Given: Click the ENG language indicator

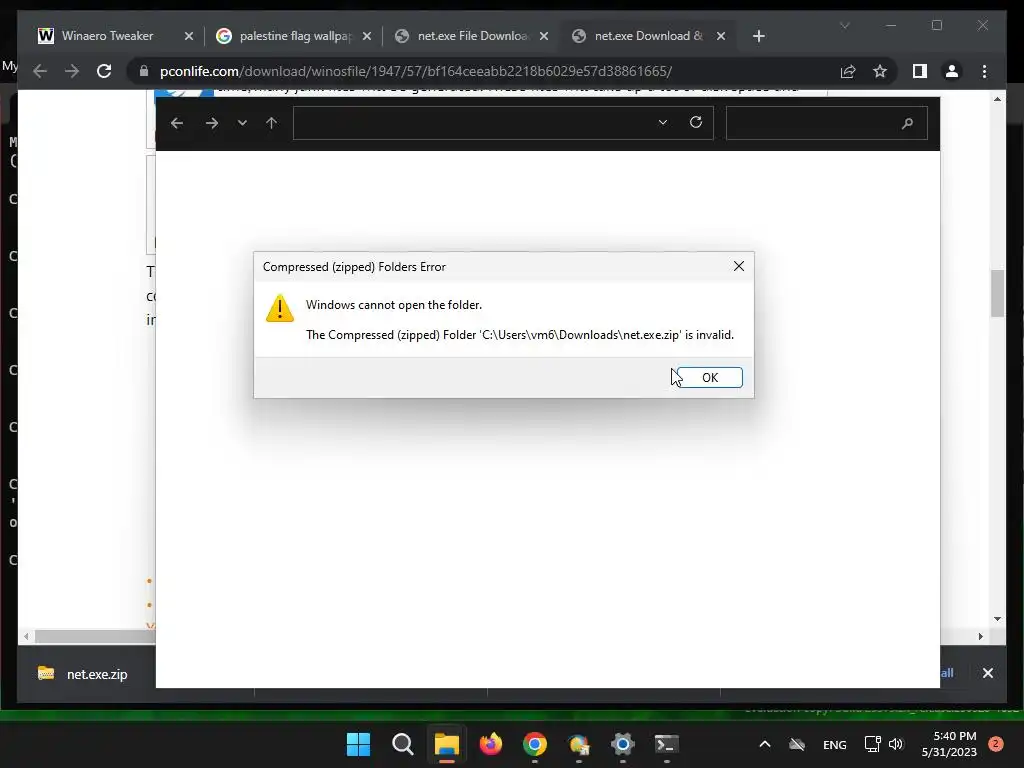Looking at the screenshot, I should pos(835,744).
